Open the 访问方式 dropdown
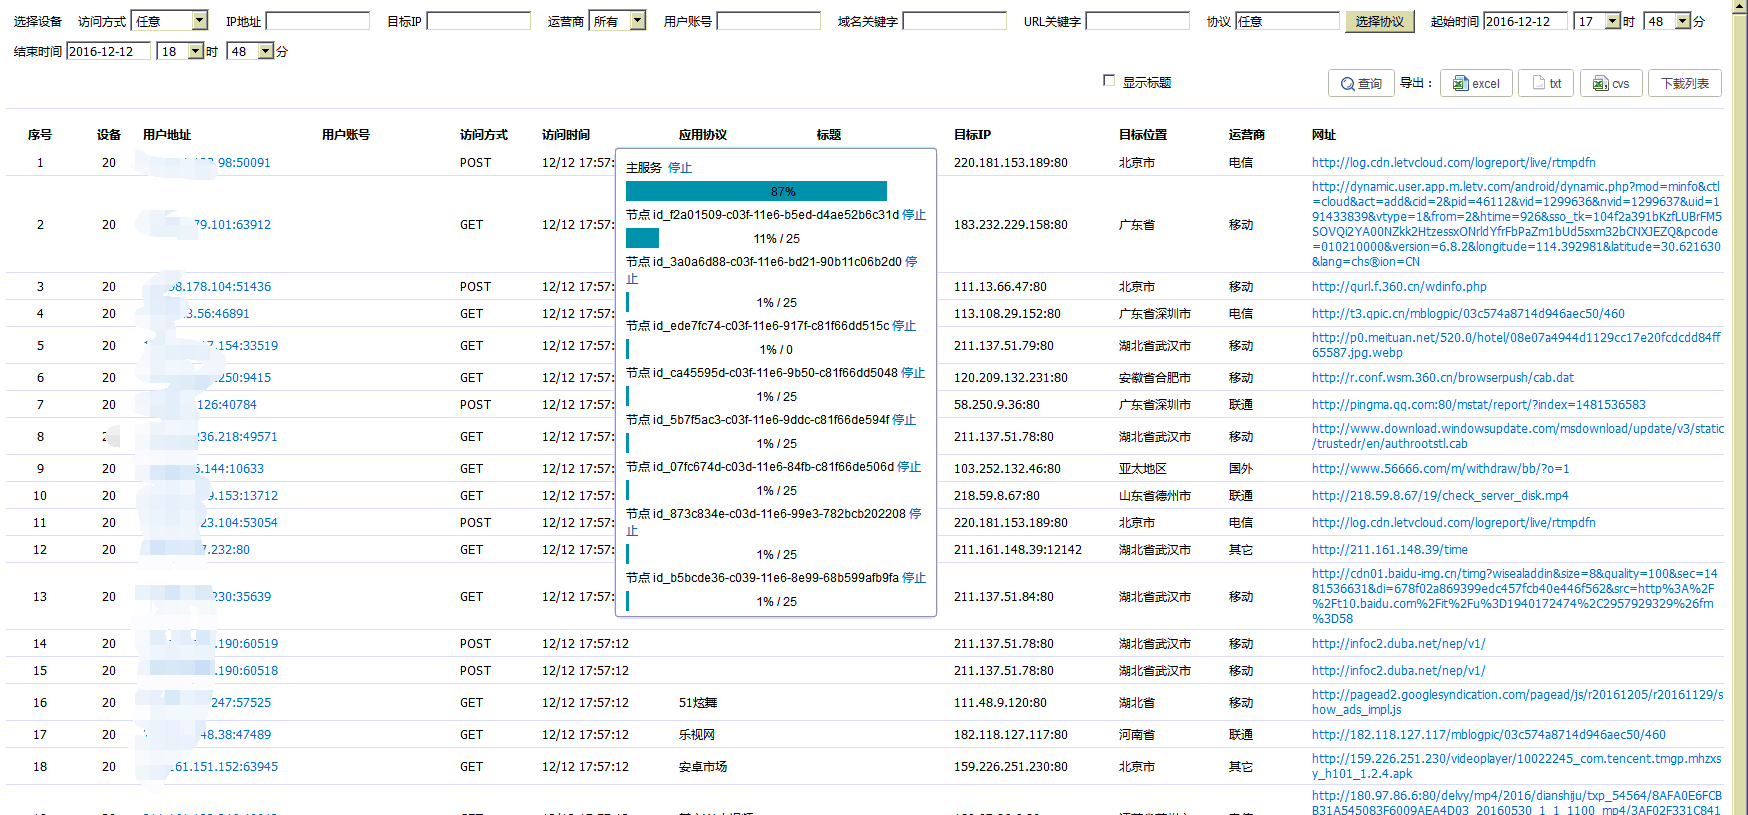This screenshot has height=815, width=1748. tap(199, 20)
